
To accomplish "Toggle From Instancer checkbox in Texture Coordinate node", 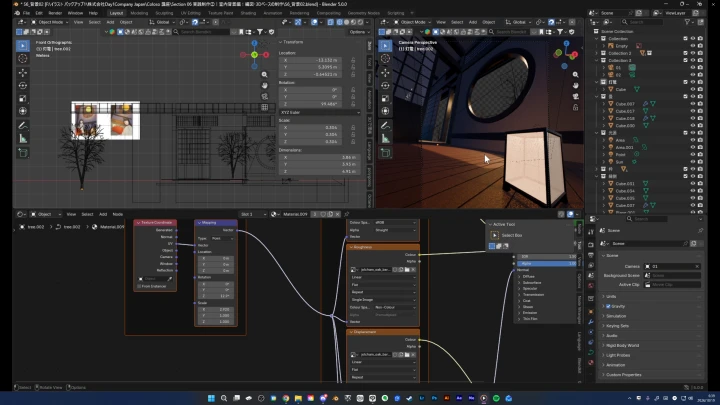I will [139, 287].
